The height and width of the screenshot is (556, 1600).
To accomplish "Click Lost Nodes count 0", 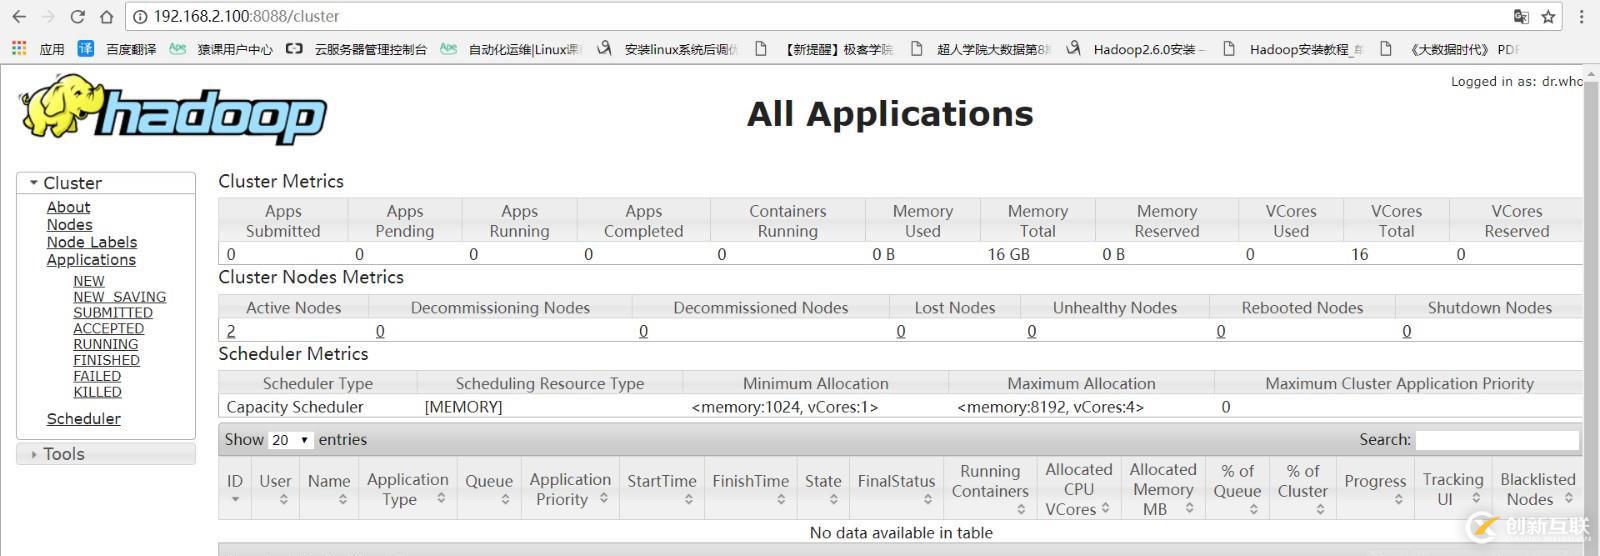I will click(901, 331).
